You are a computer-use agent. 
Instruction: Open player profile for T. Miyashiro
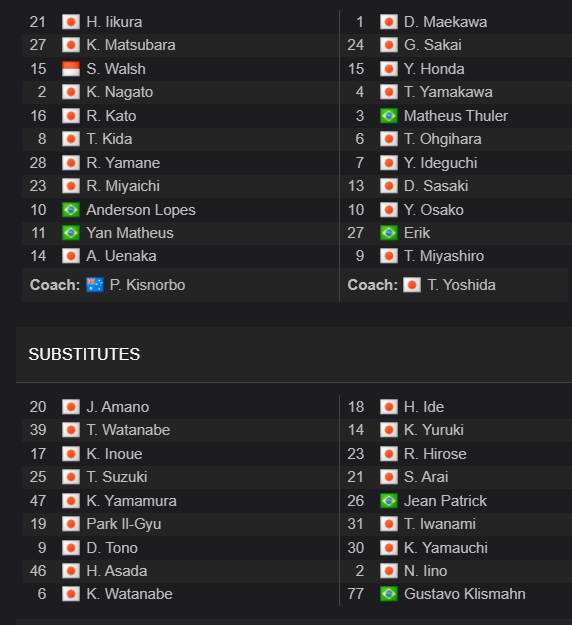444,256
